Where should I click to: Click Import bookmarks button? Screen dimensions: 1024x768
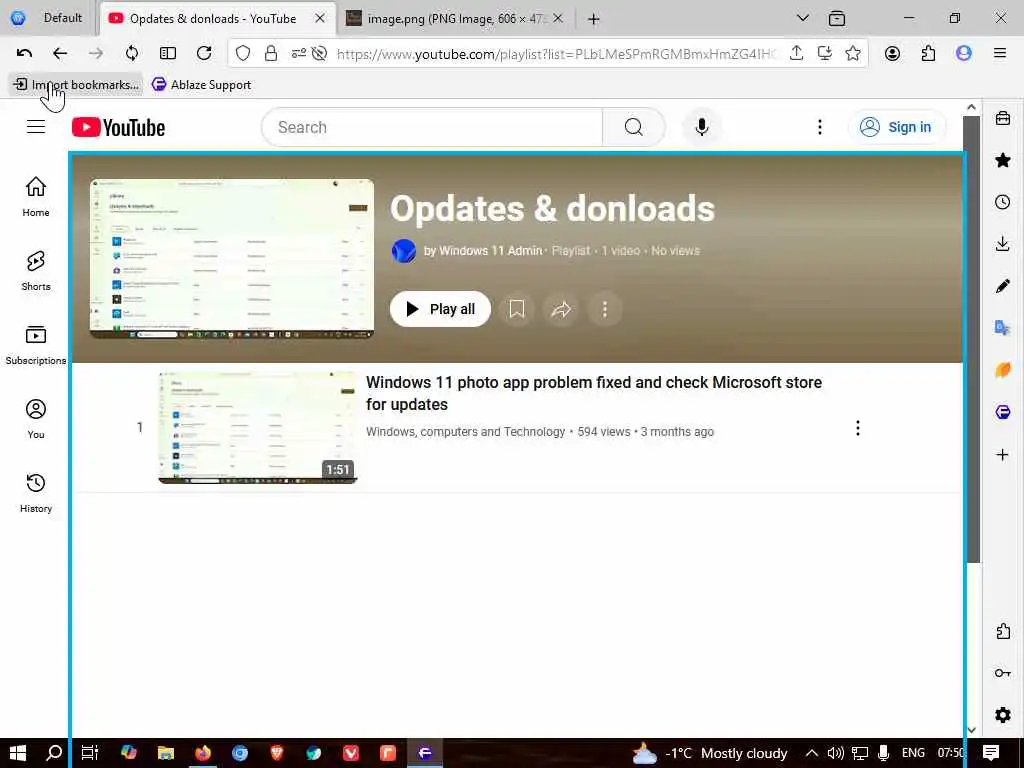point(76,84)
